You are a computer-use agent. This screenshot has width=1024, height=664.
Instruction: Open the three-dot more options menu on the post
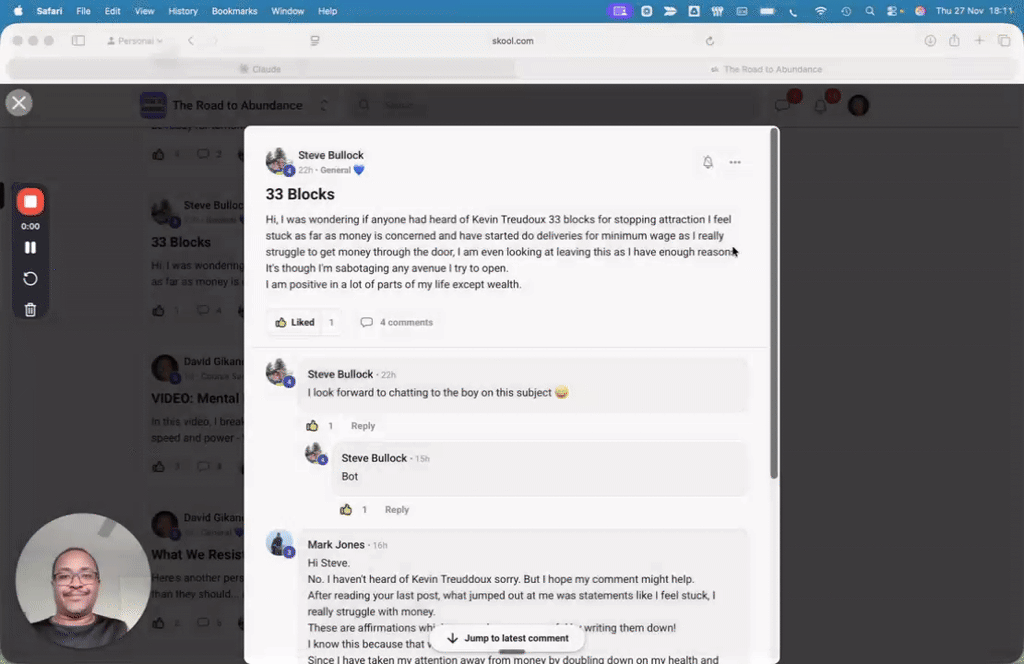click(735, 162)
